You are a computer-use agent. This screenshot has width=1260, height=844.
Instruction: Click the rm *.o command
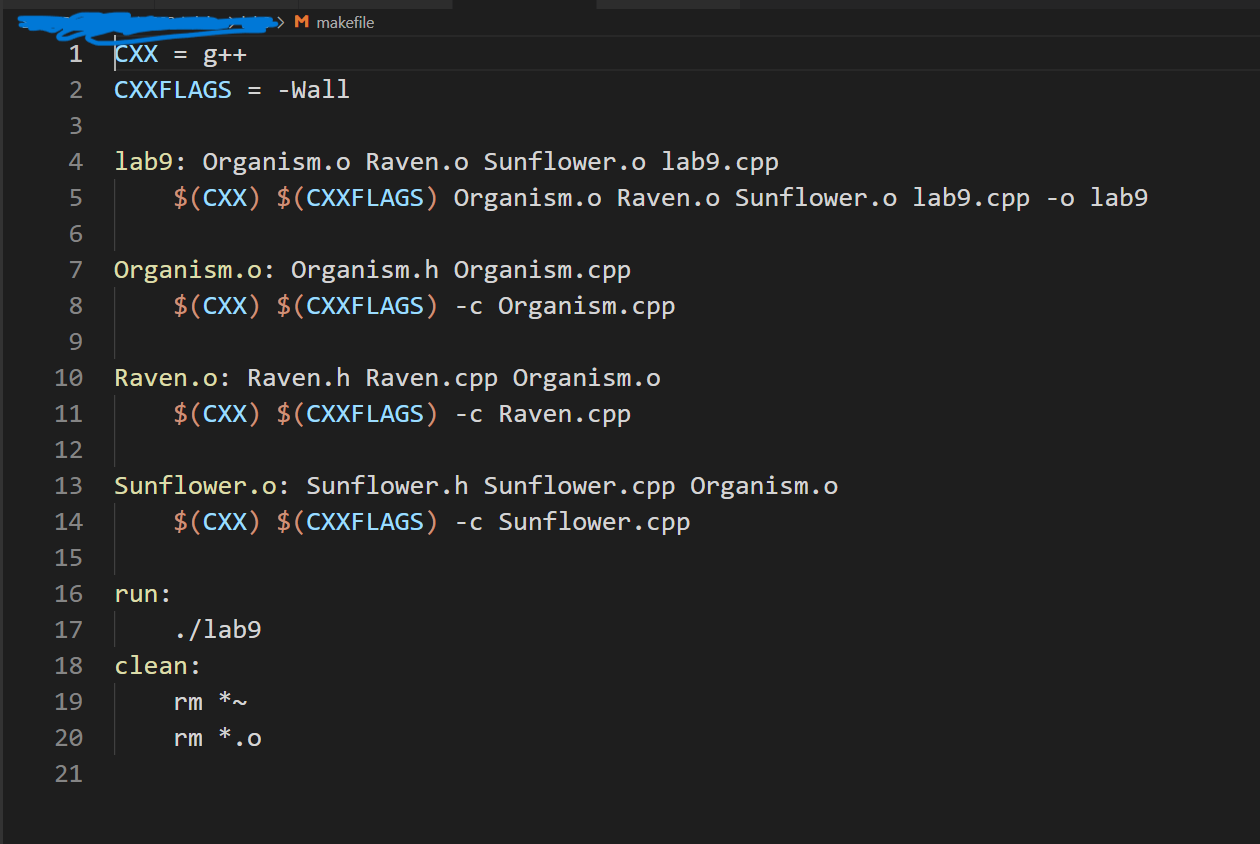tap(218, 737)
